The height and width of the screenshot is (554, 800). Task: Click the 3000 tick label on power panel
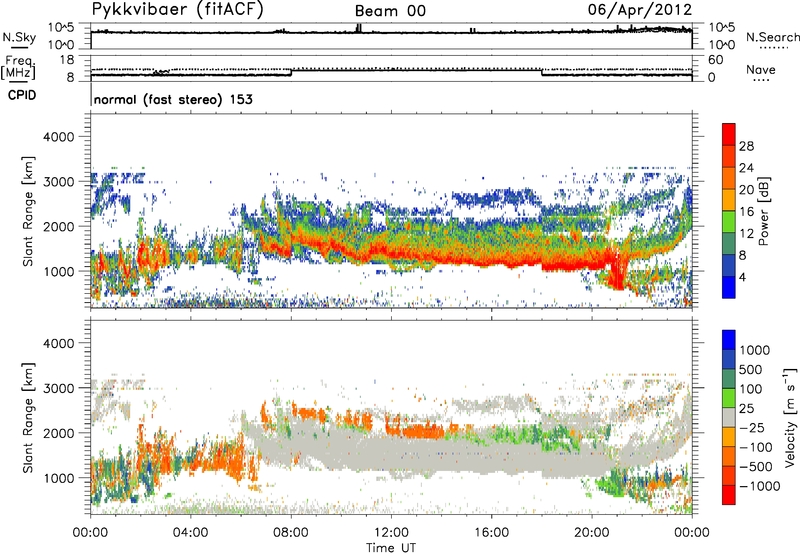pos(59,182)
